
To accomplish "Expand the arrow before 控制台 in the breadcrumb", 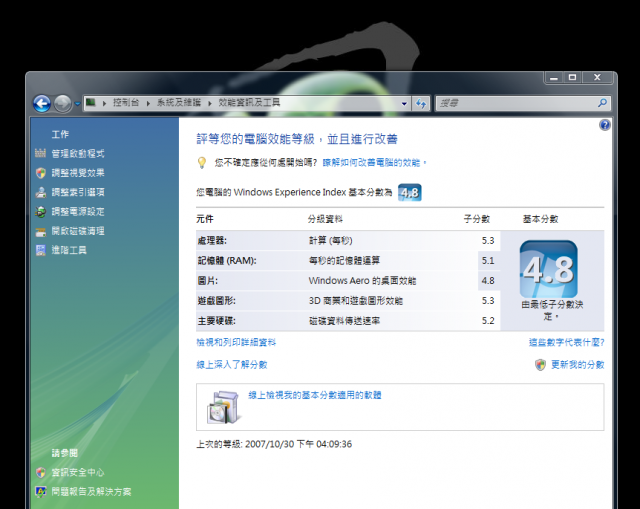I will (x=104, y=103).
